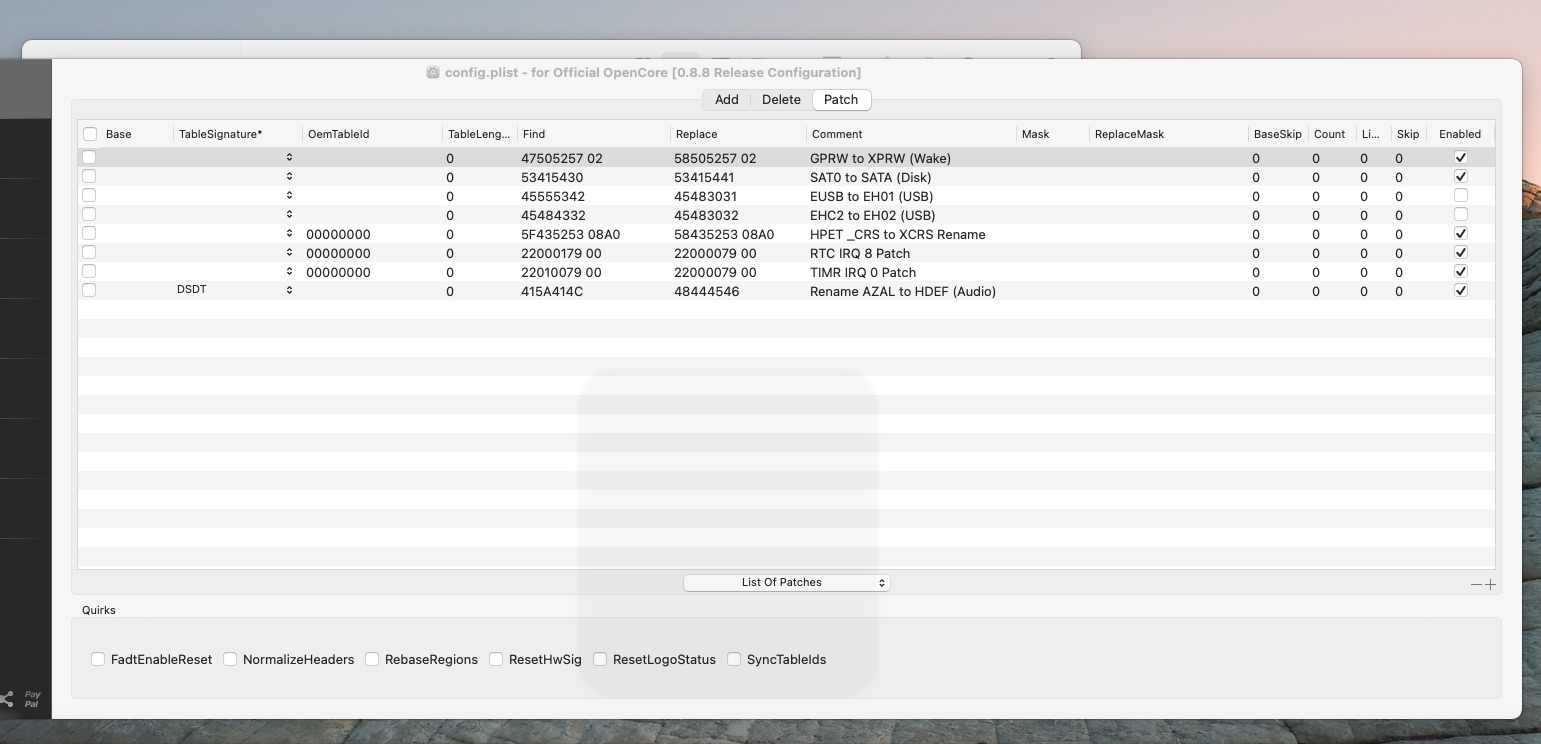This screenshot has width=1541, height=744.
Task: Enable the NormalizeHeaders quirk
Action: 230,659
